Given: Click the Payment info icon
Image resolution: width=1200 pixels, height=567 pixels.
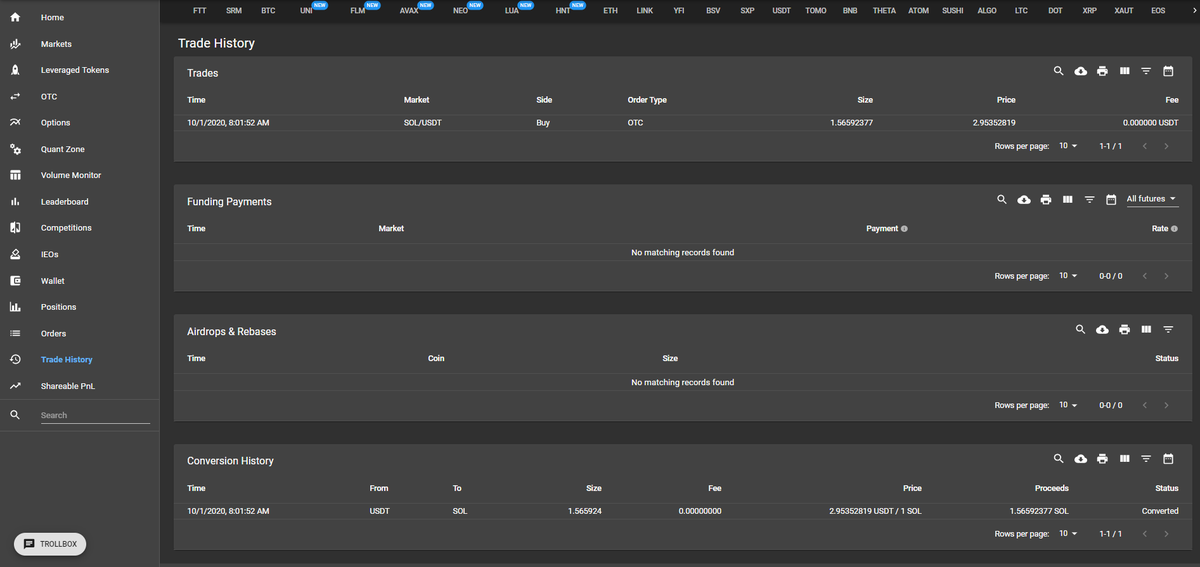Looking at the screenshot, I should (904, 228).
